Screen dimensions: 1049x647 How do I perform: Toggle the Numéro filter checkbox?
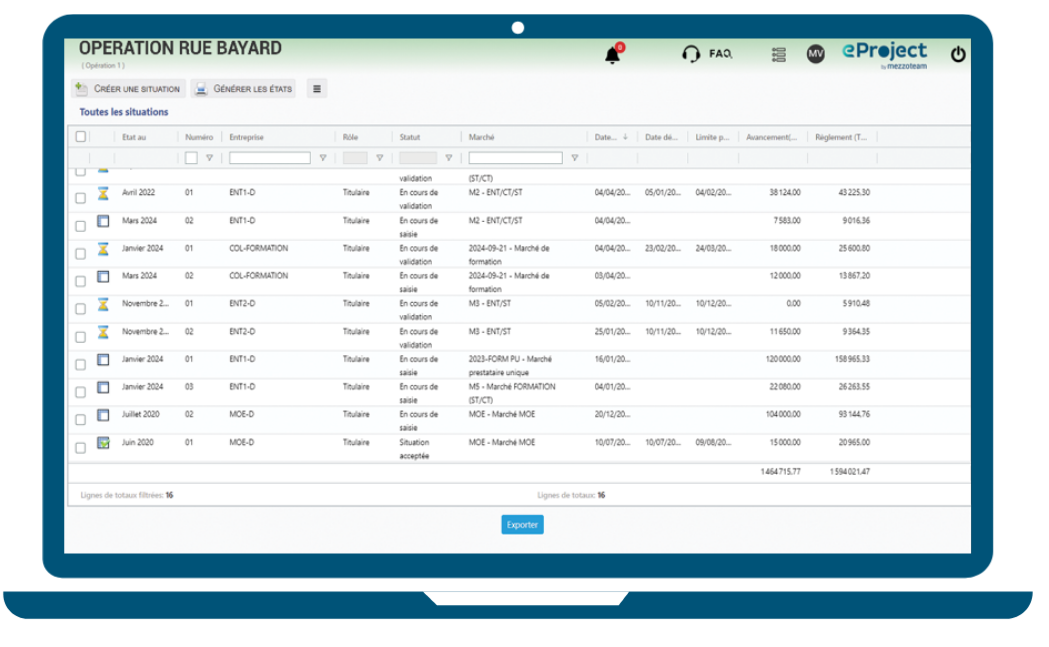tap(191, 158)
